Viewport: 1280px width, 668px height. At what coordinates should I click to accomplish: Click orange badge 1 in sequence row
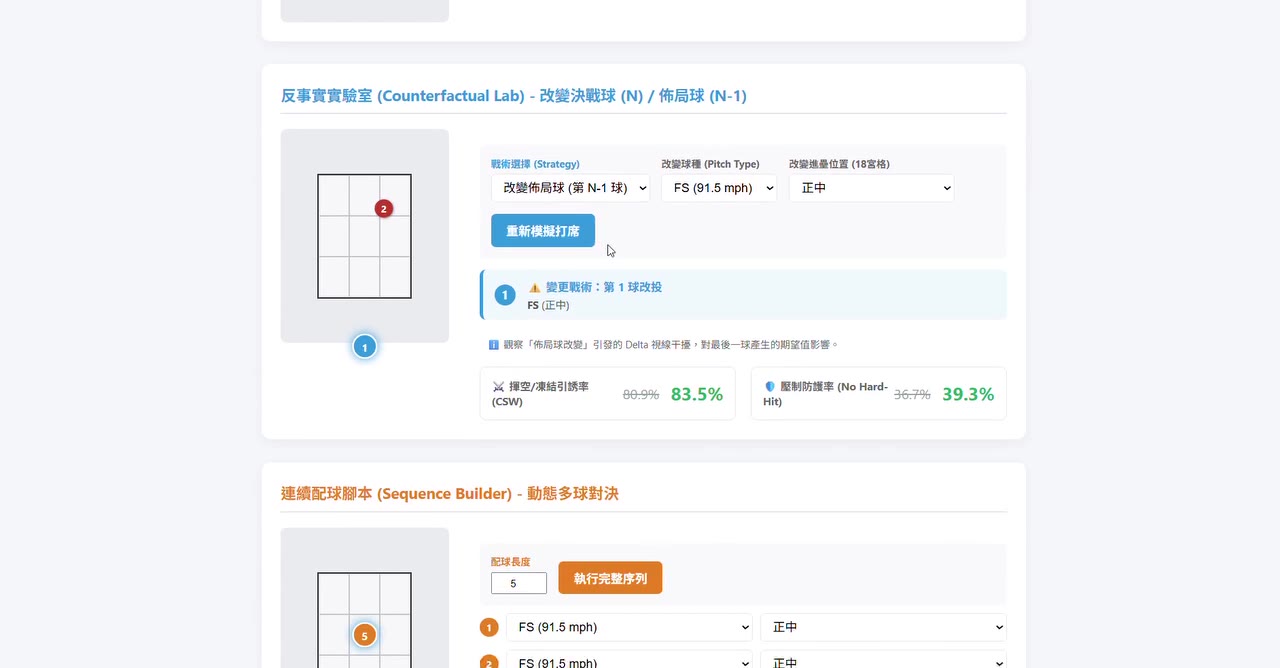point(489,627)
